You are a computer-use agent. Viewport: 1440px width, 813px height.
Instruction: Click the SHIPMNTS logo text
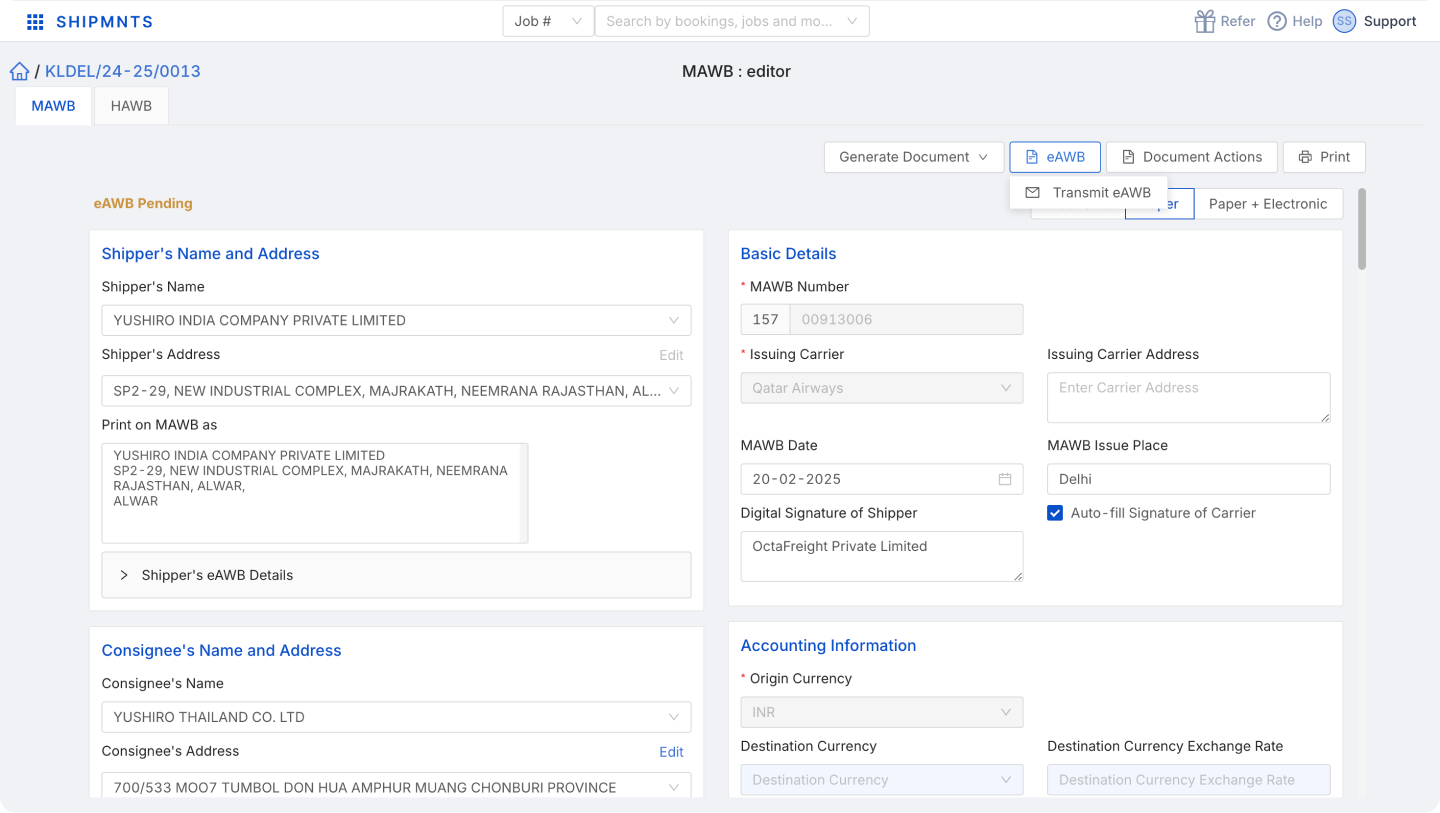[105, 22]
